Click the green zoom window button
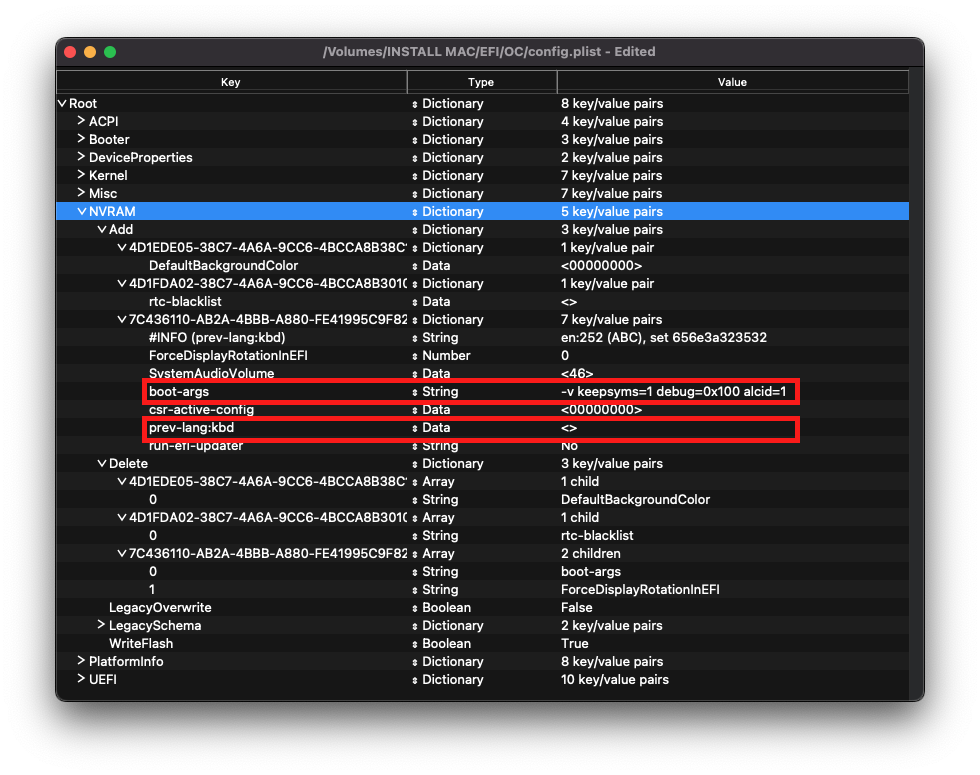This screenshot has height=775, width=980. (x=110, y=52)
